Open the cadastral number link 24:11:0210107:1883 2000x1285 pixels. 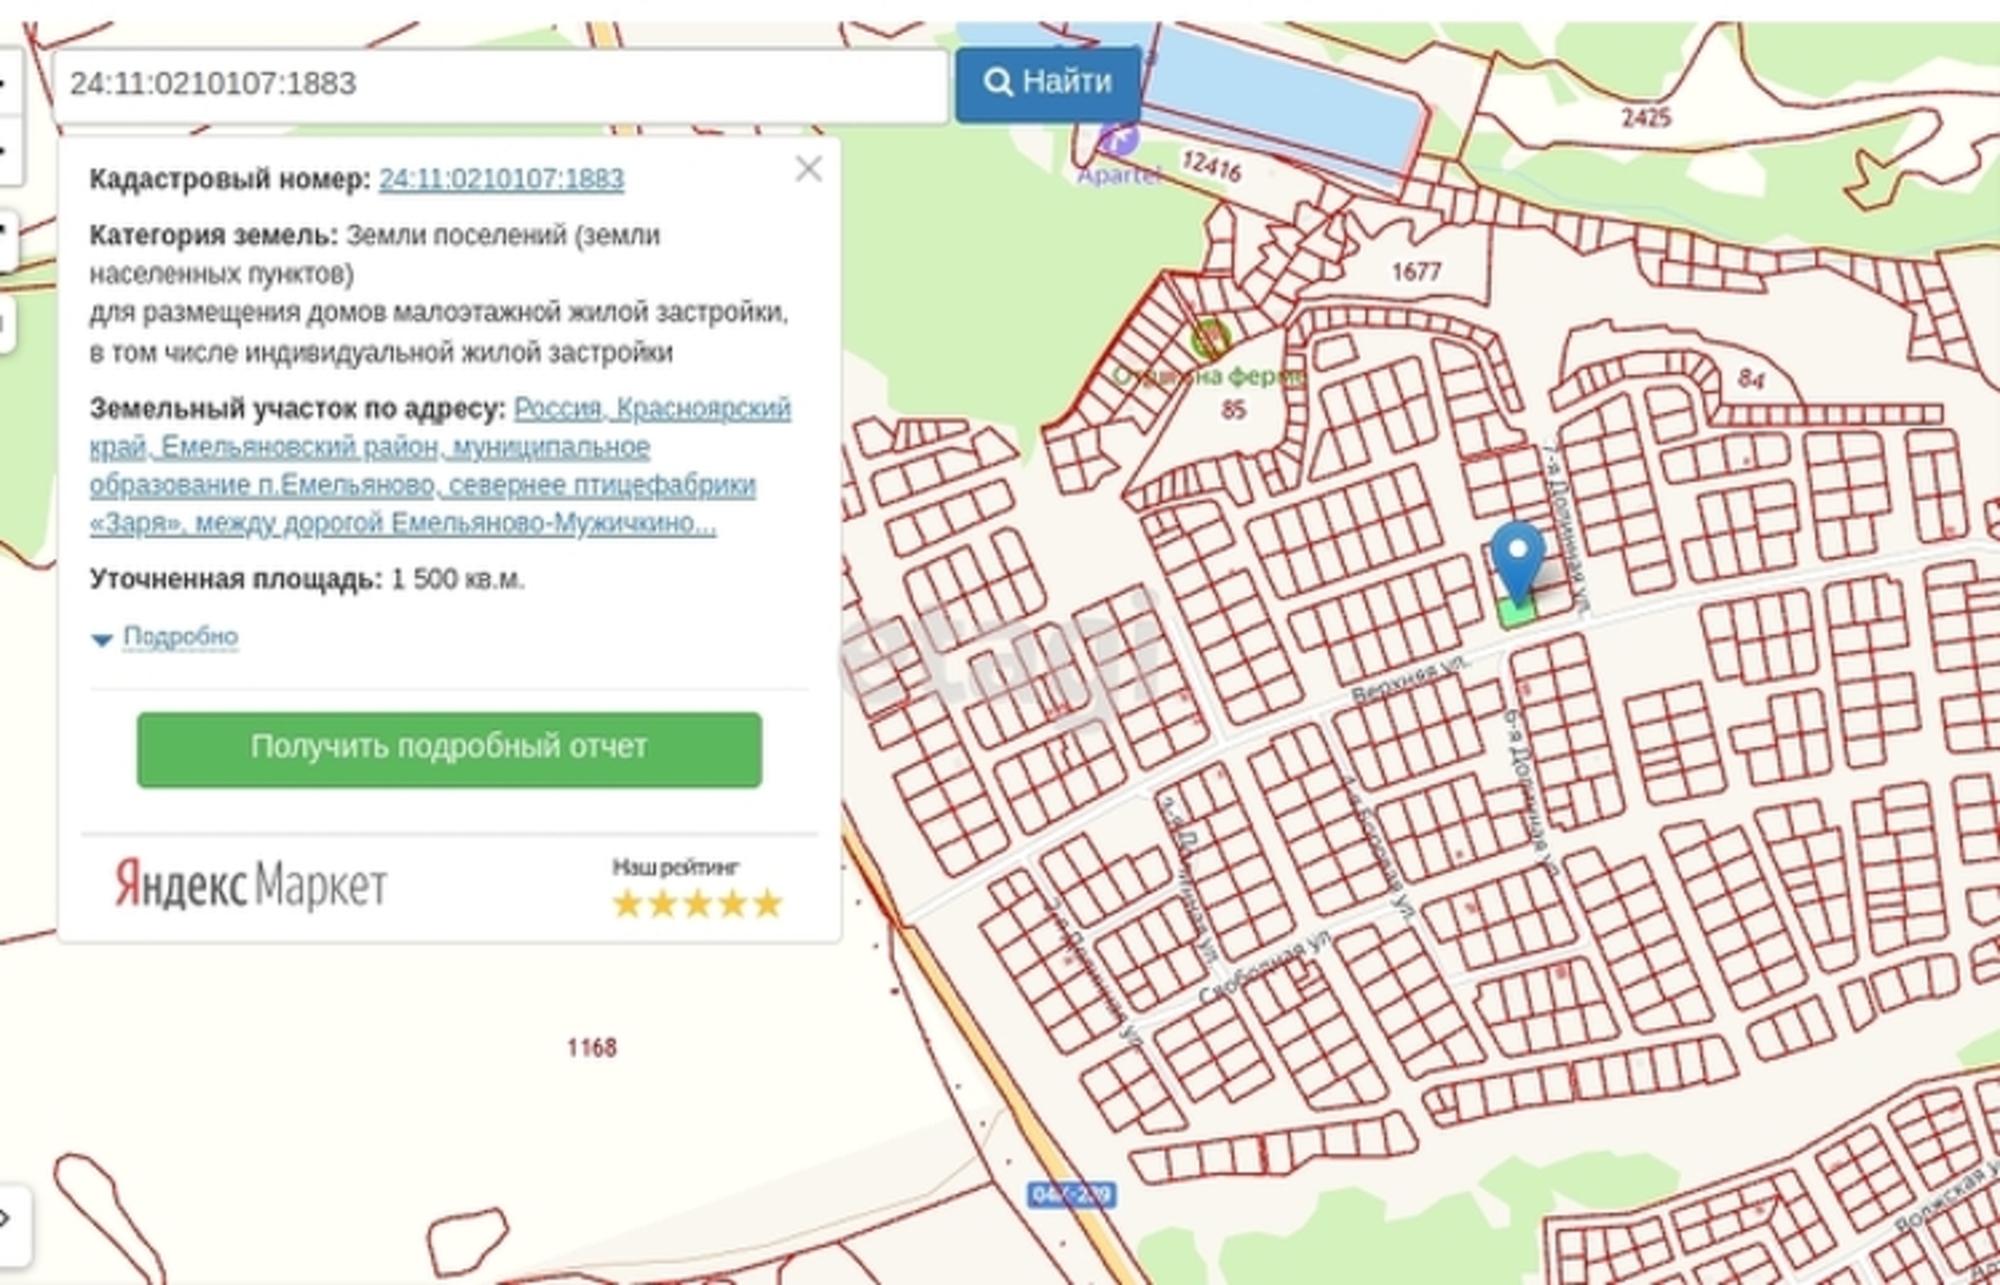click(501, 179)
